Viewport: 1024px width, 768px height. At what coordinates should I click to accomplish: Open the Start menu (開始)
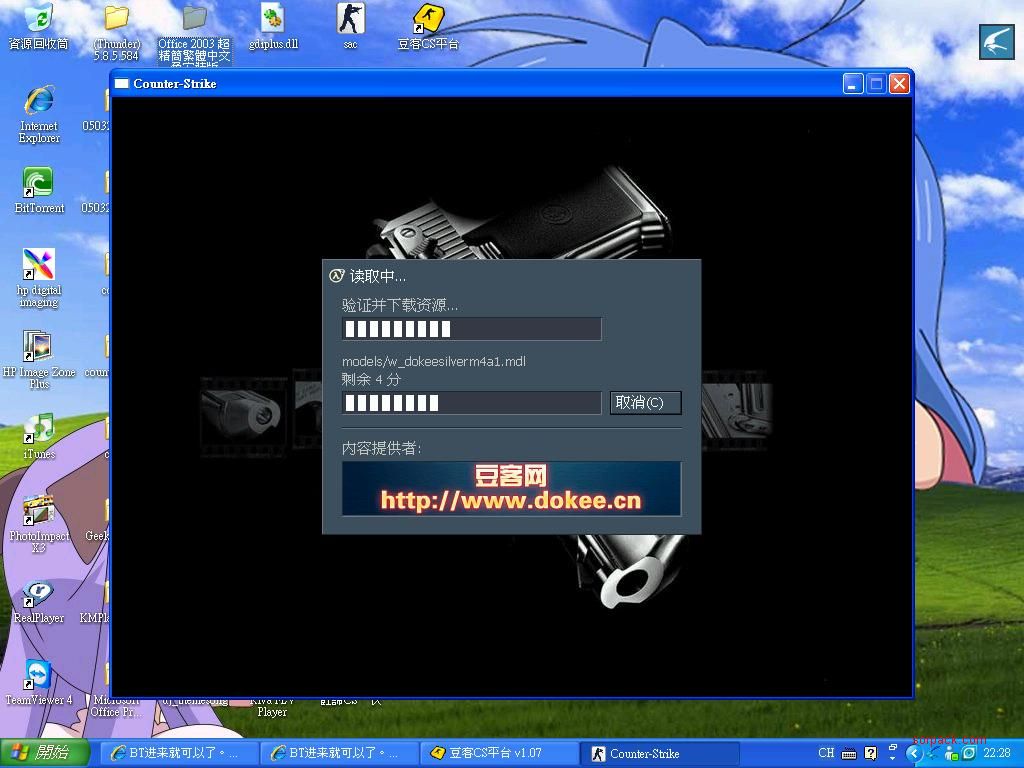45,753
